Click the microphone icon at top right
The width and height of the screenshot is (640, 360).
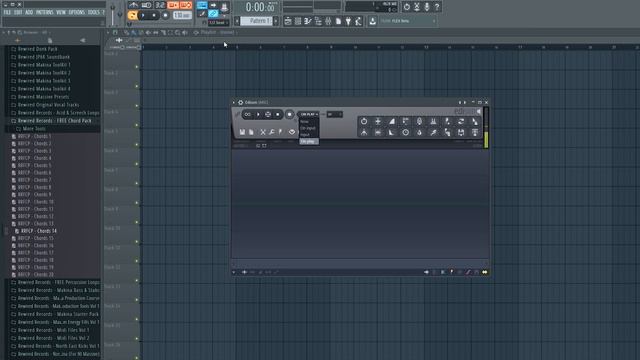tap(427, 7)
